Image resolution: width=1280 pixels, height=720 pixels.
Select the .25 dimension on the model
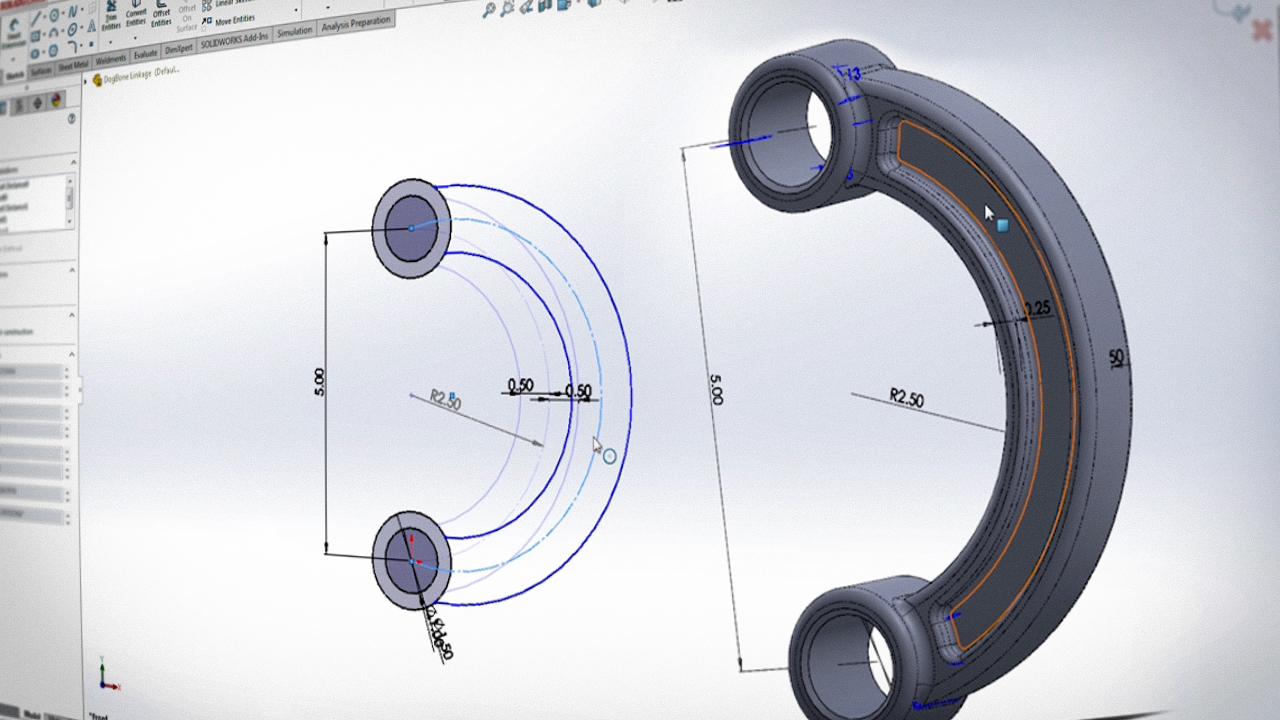click(x=1038, y=309)
